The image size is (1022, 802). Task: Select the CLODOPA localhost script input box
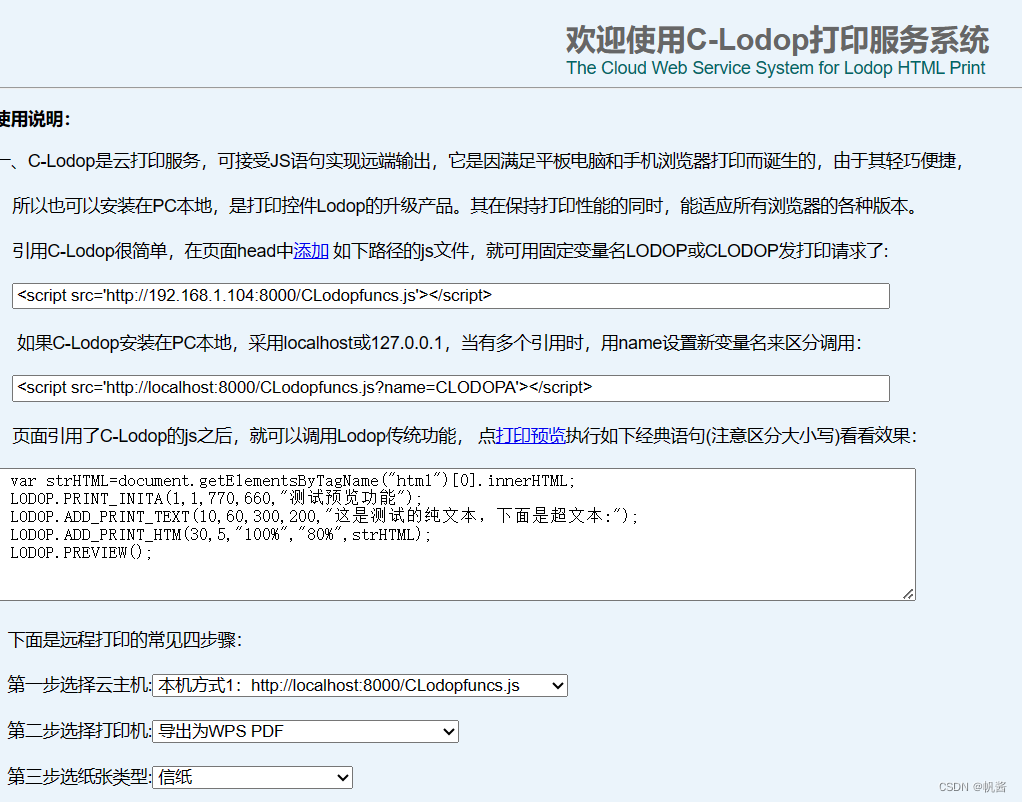[449, 388]
